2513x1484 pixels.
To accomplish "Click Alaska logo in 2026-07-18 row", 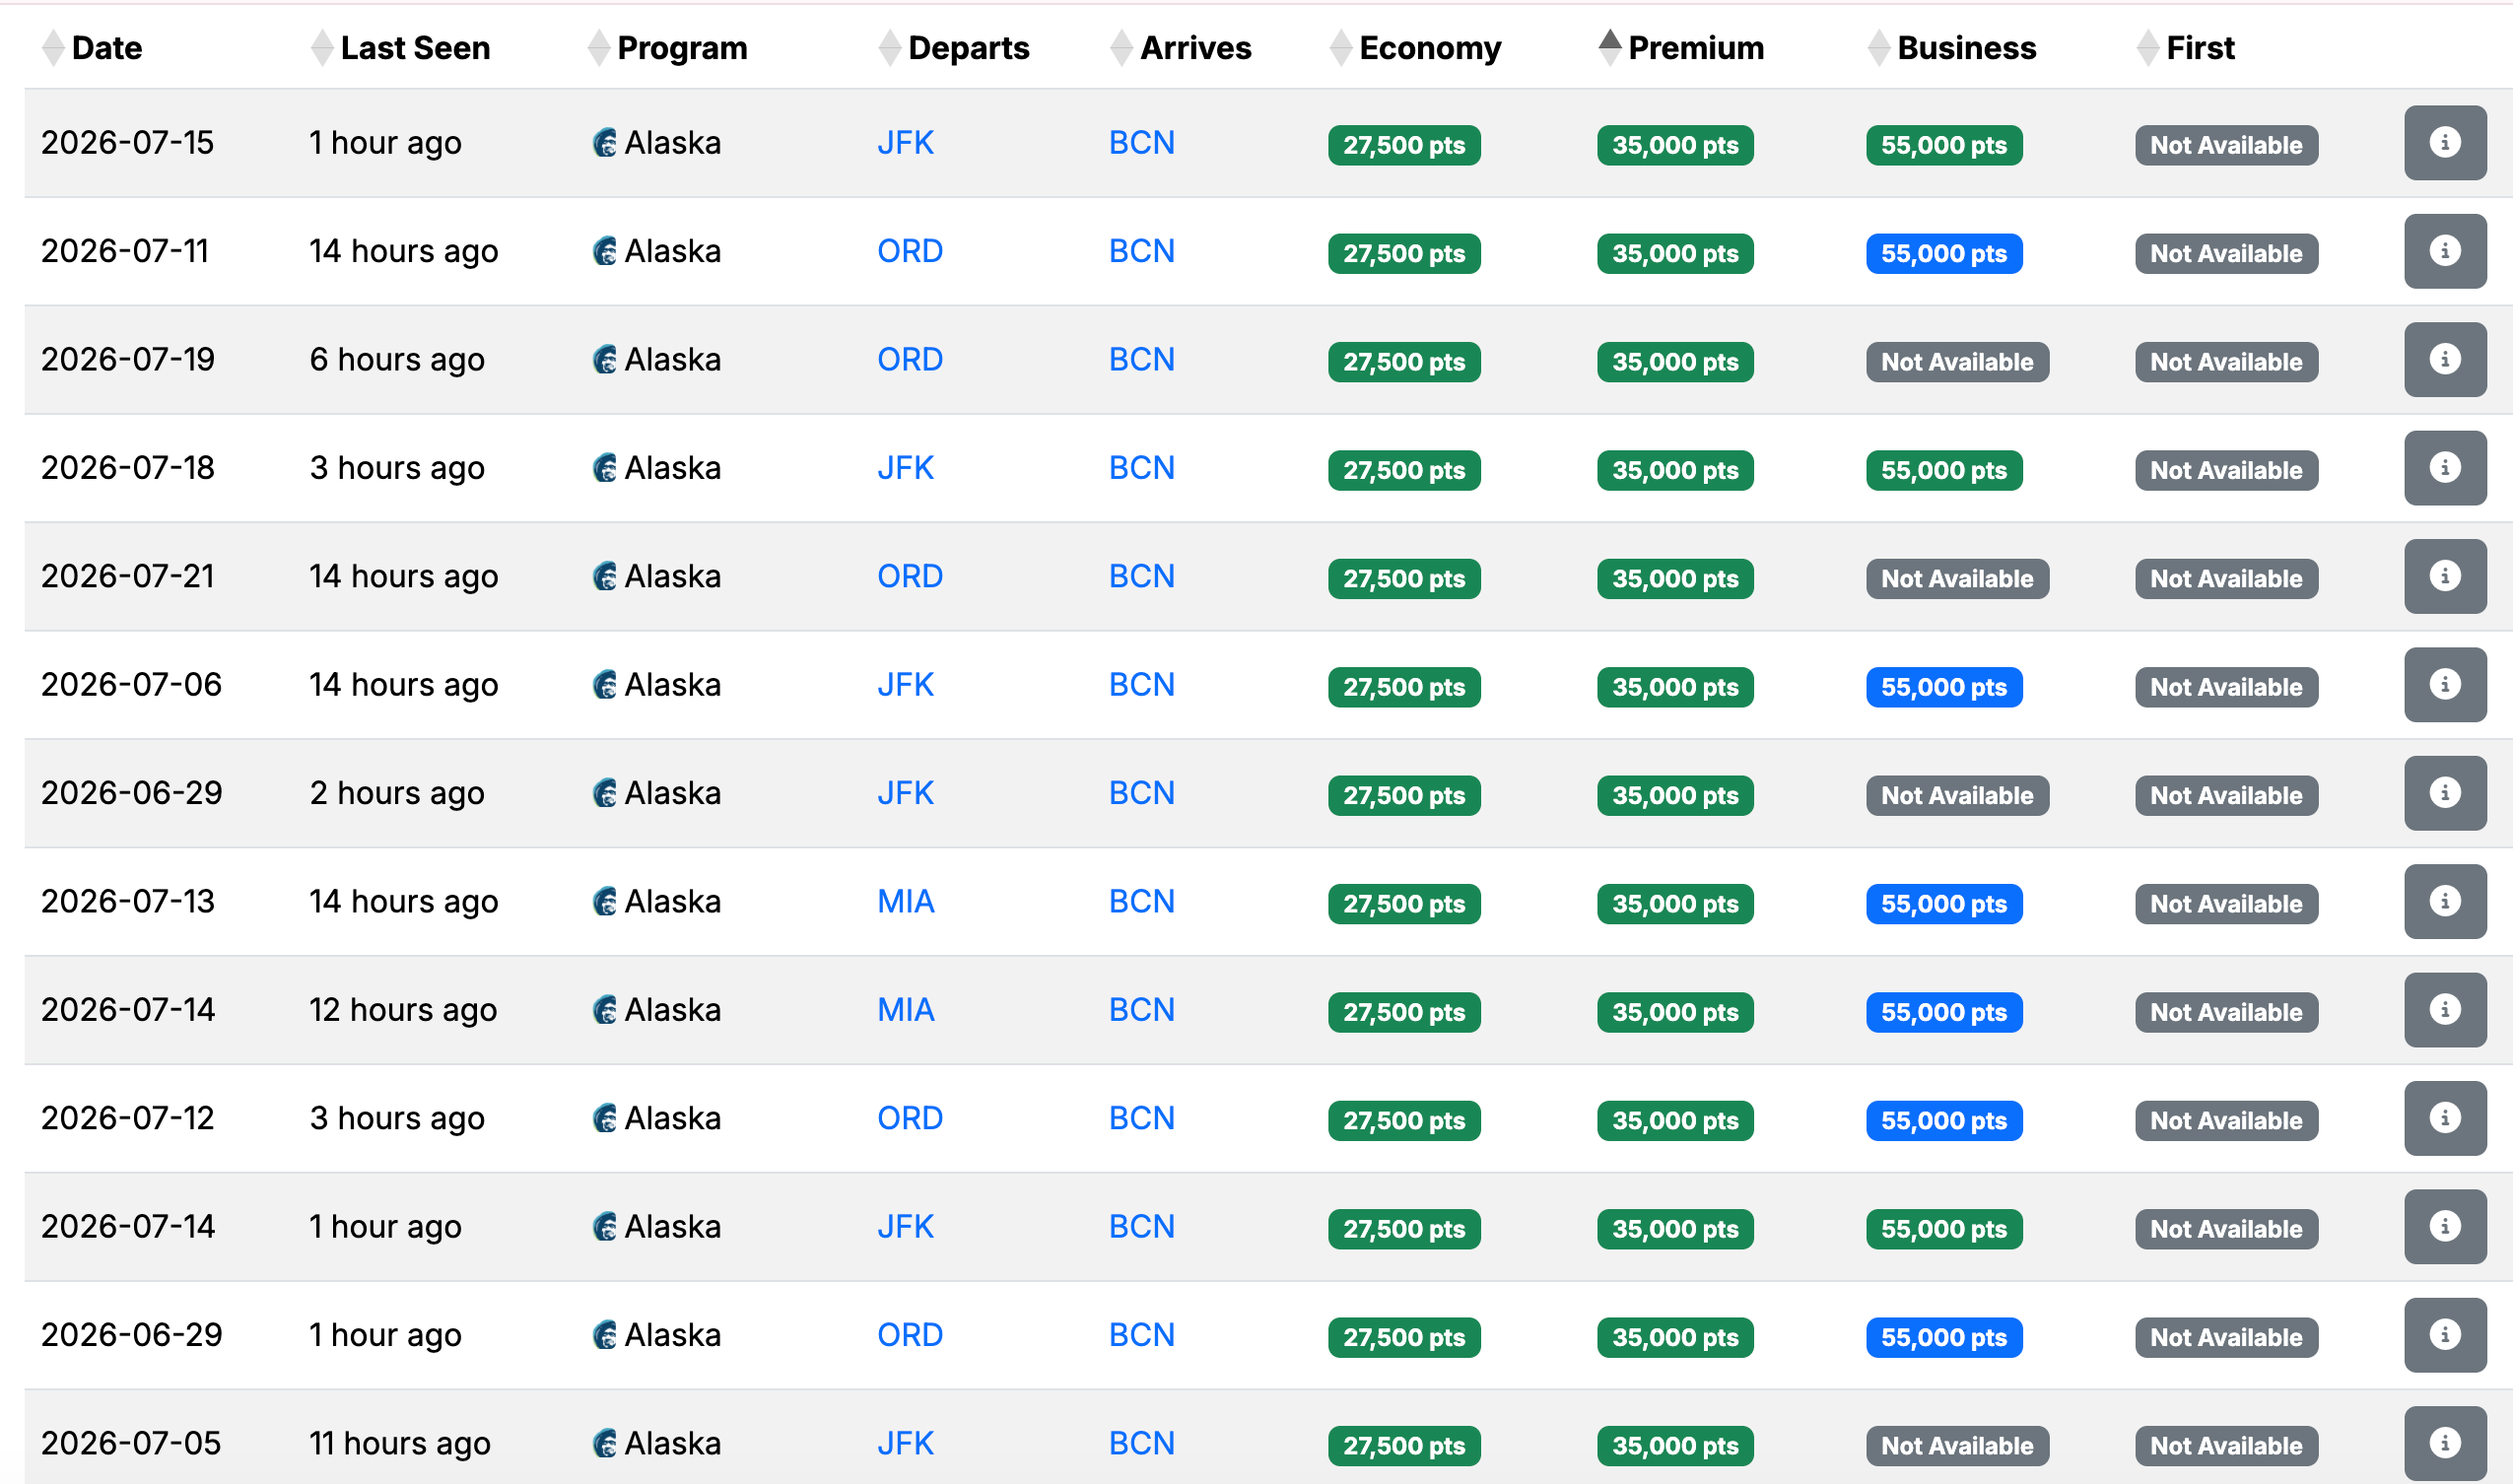I will 604,468.
